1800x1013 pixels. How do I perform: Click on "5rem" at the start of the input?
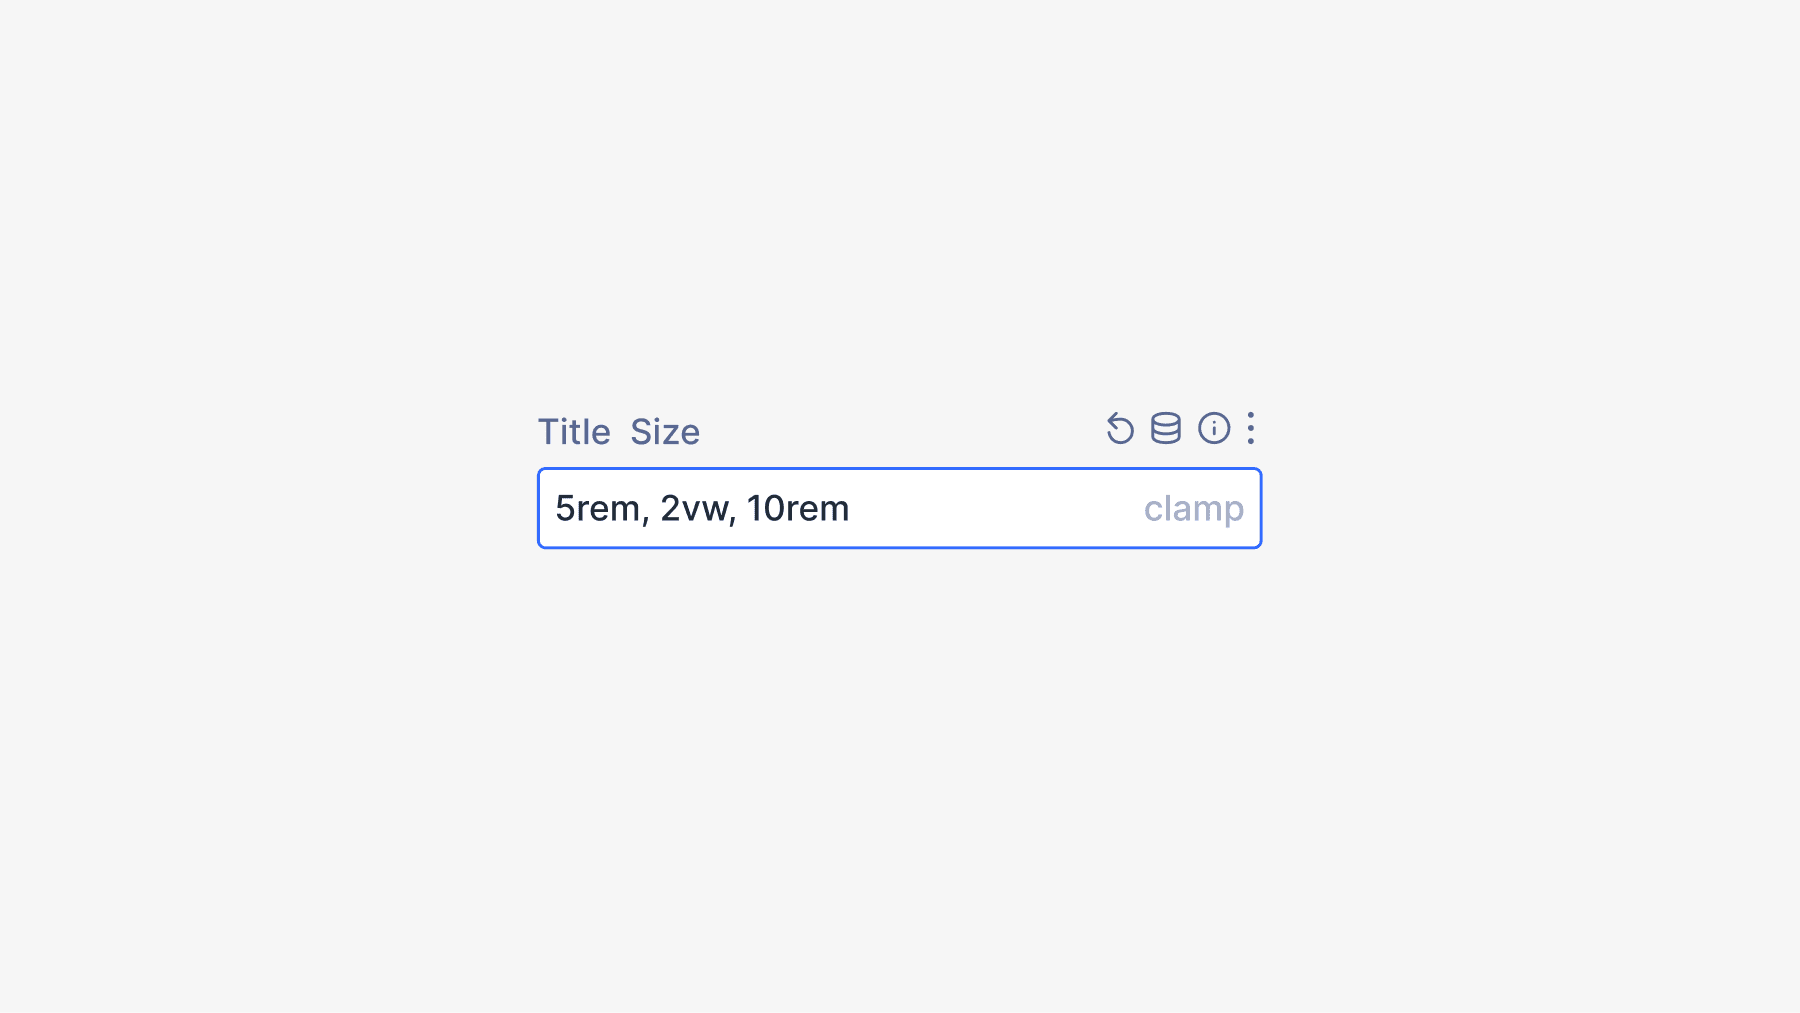tap(597, 509)
